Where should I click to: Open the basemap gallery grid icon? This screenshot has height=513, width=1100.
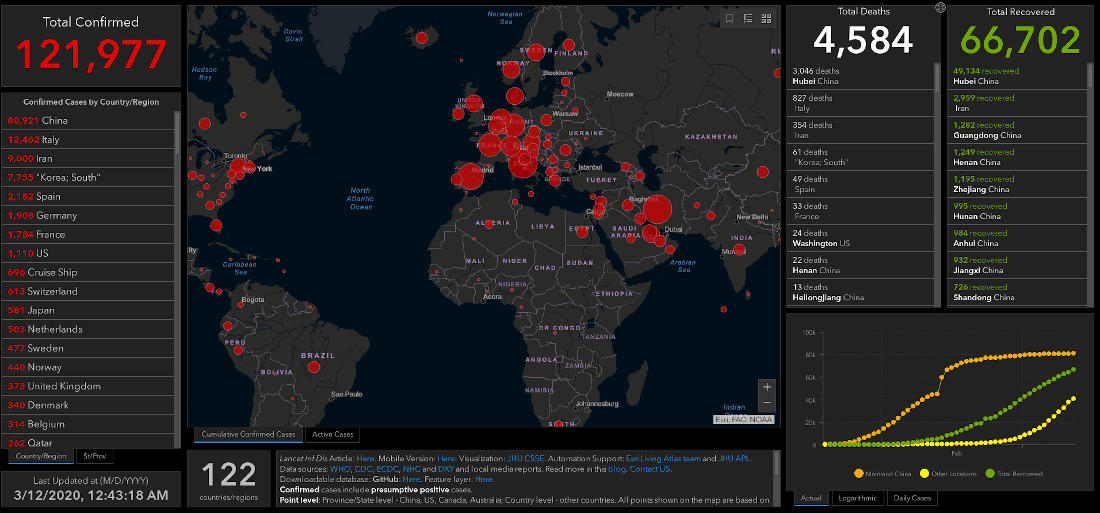(766, 18)
